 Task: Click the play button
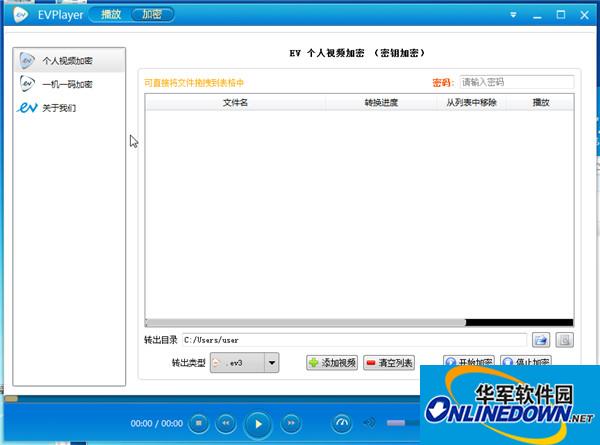click(x=258, y=424)
